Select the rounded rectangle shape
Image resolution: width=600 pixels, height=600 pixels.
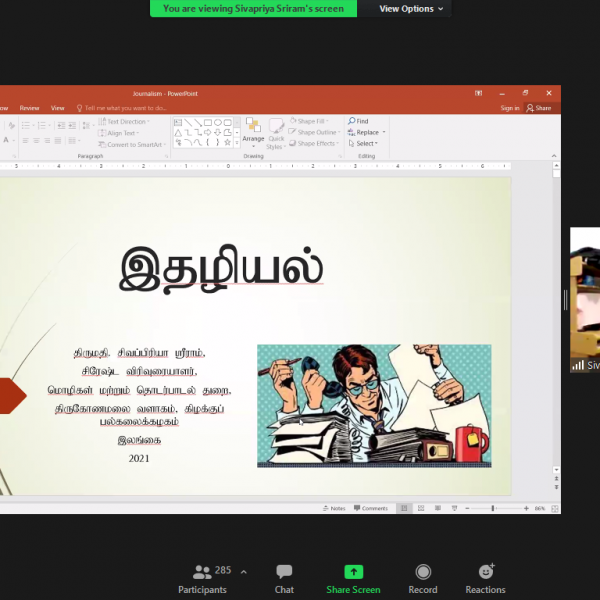[228, 122]
